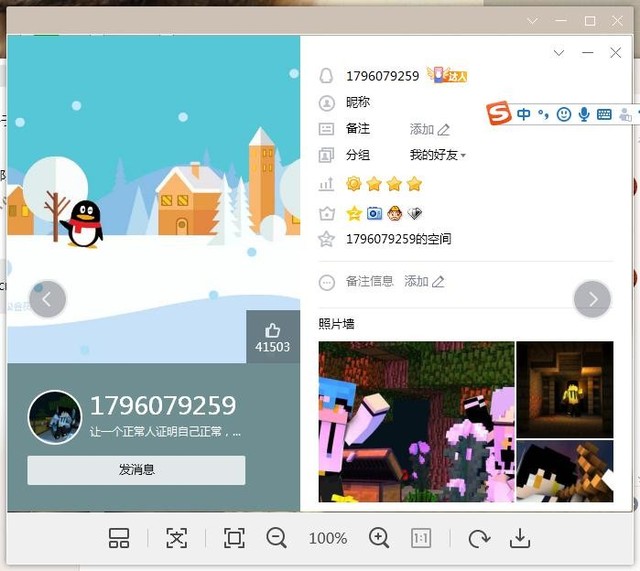Click 添加 next to 备注 to add remark
This screenshot has width=640, height=571.
tap(430, 129)
